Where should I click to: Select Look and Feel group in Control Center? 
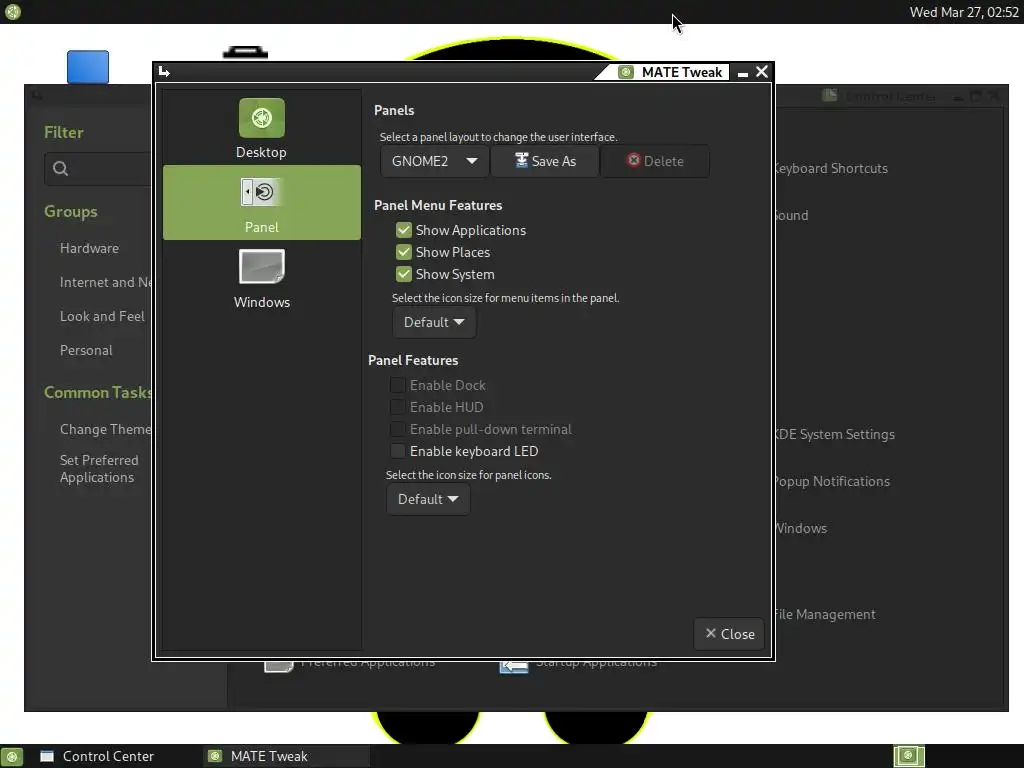(x=102, y=316)
